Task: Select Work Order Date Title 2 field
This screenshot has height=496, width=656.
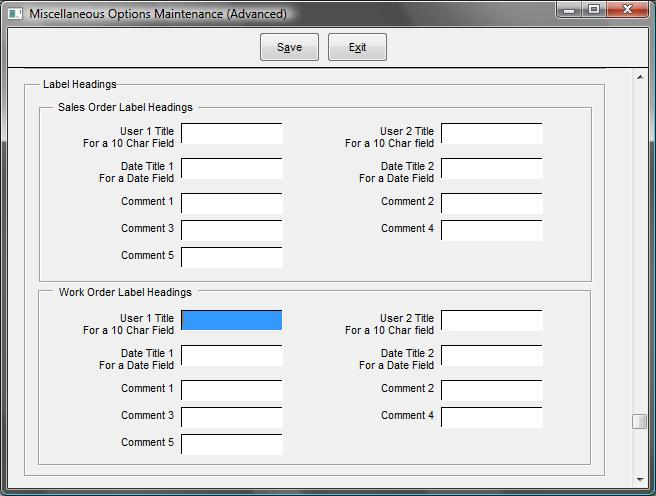Action: click(492, 356)
